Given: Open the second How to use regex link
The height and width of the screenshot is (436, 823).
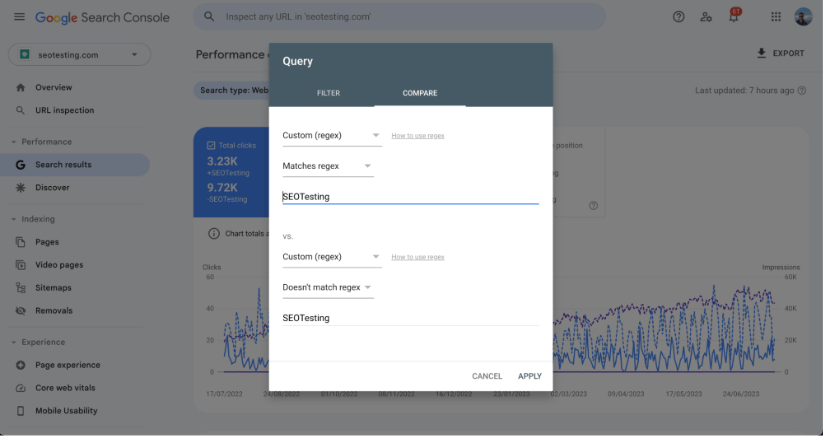Looking at the screenshot, I should 418,257.
